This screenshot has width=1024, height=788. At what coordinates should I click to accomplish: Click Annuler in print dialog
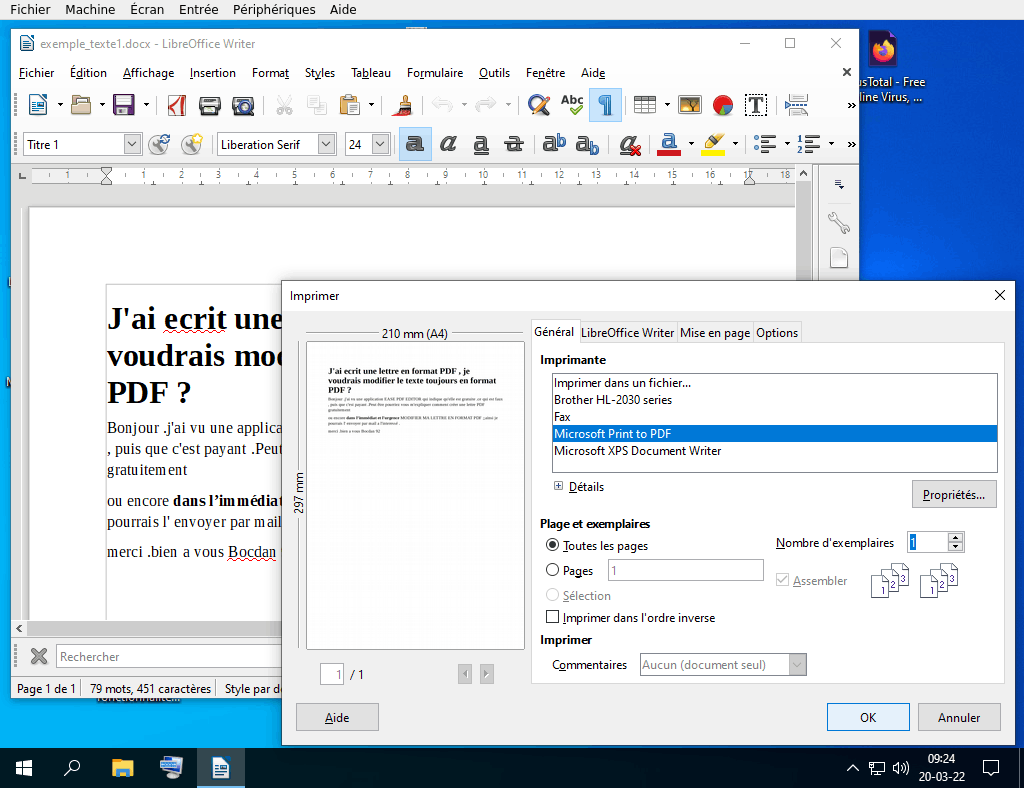959,717
